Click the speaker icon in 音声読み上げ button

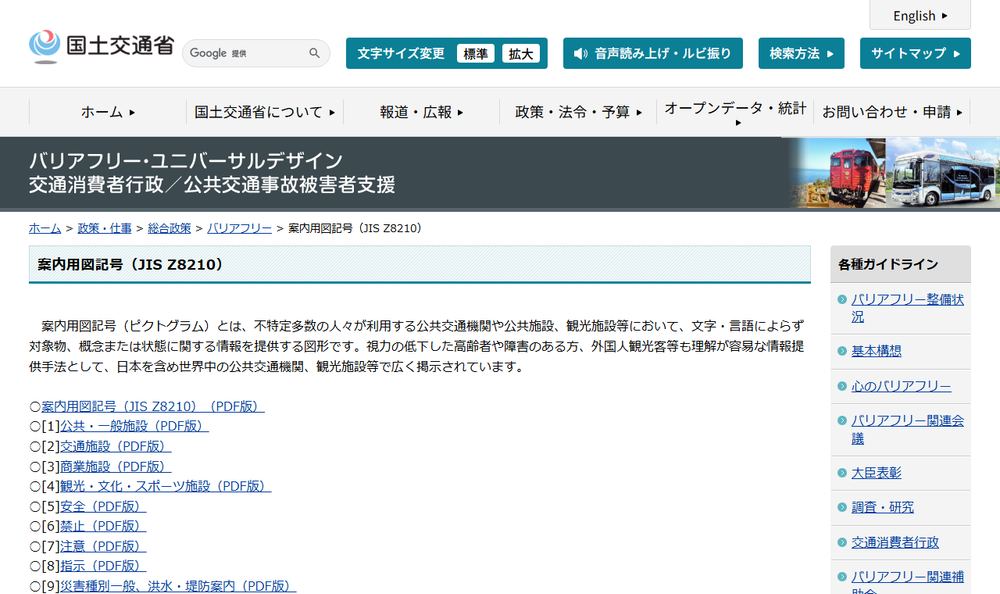point(580,54)
